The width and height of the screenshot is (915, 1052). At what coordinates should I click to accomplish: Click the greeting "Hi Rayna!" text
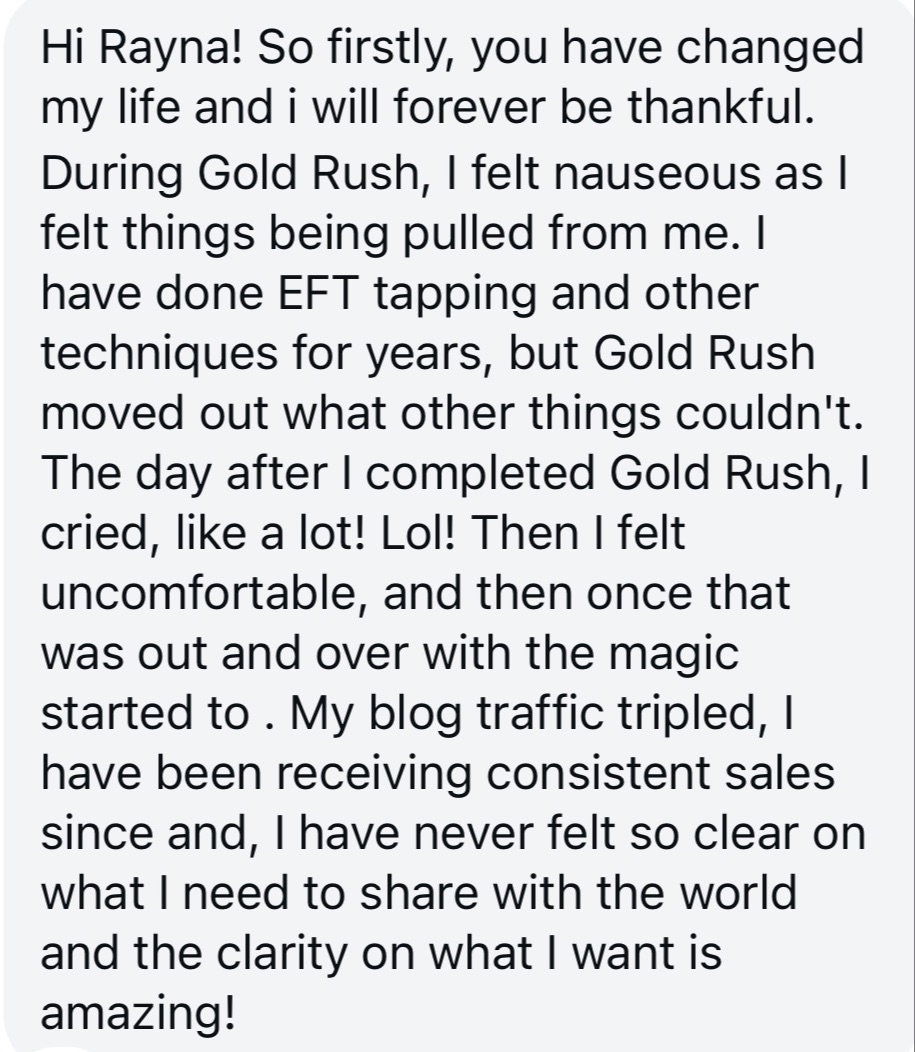click(x=142, y=48)
